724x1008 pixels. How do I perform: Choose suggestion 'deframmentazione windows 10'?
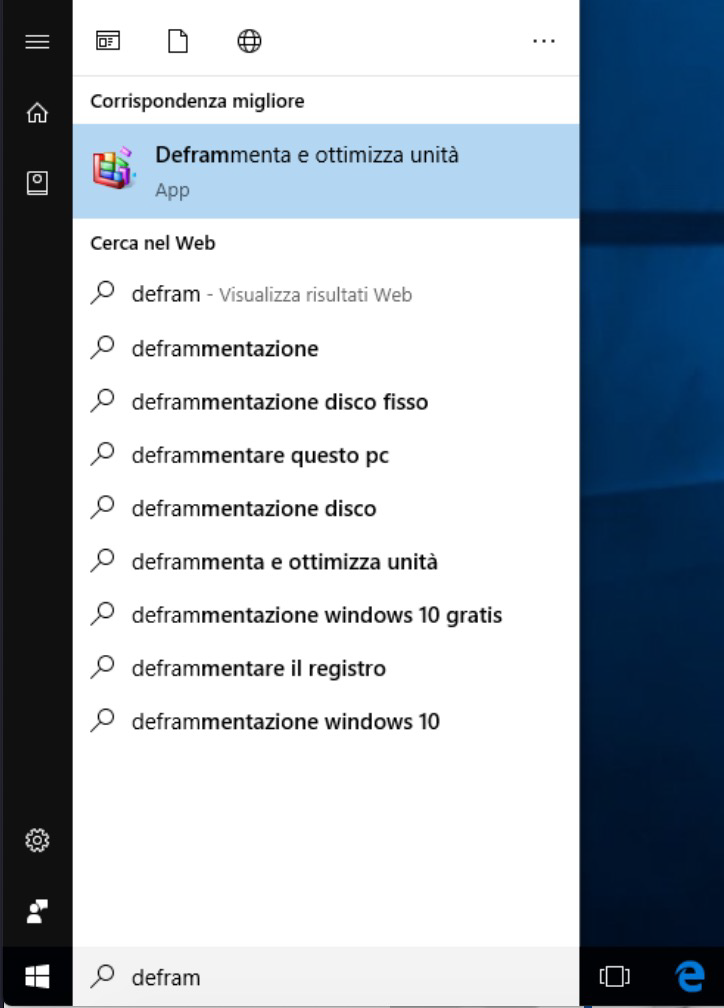326,721
